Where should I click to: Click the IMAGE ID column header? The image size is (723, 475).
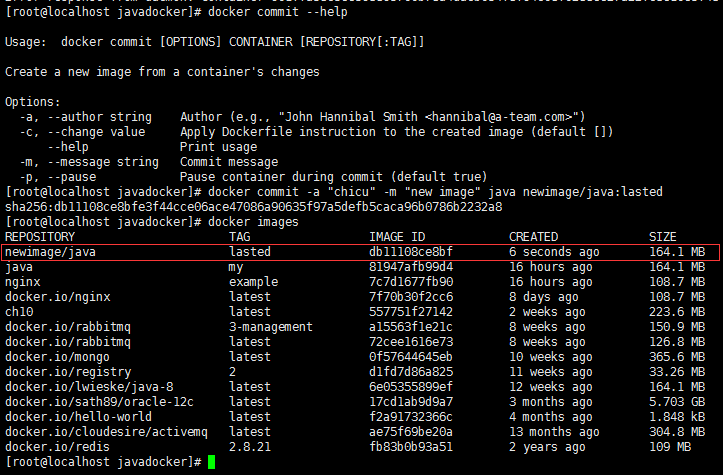397,237
